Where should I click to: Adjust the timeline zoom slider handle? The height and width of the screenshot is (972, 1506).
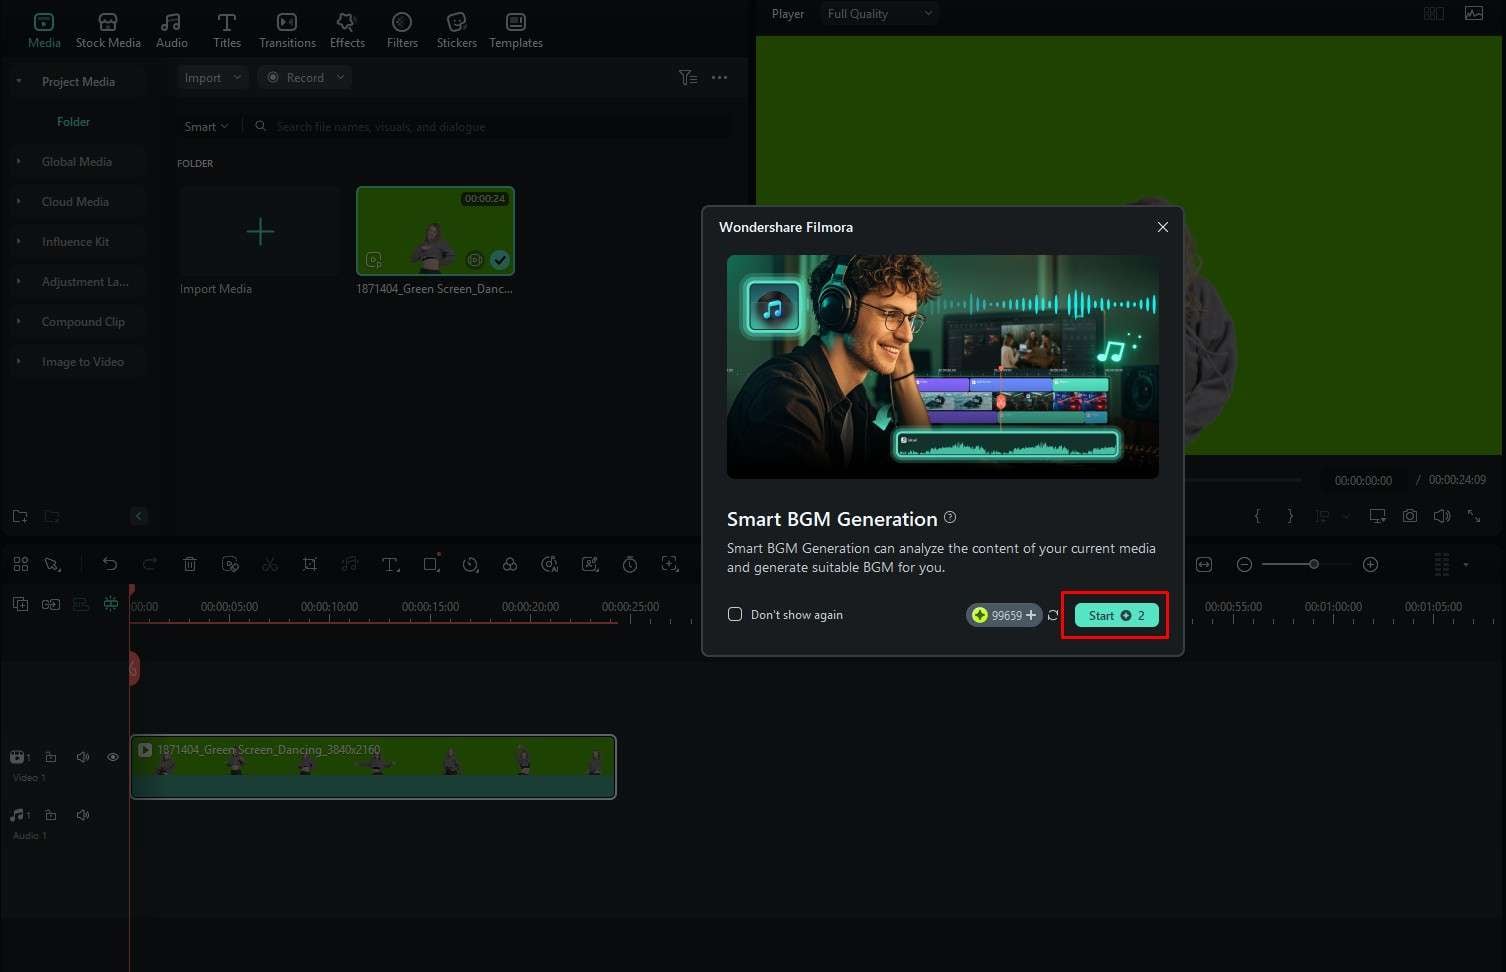1314,564
